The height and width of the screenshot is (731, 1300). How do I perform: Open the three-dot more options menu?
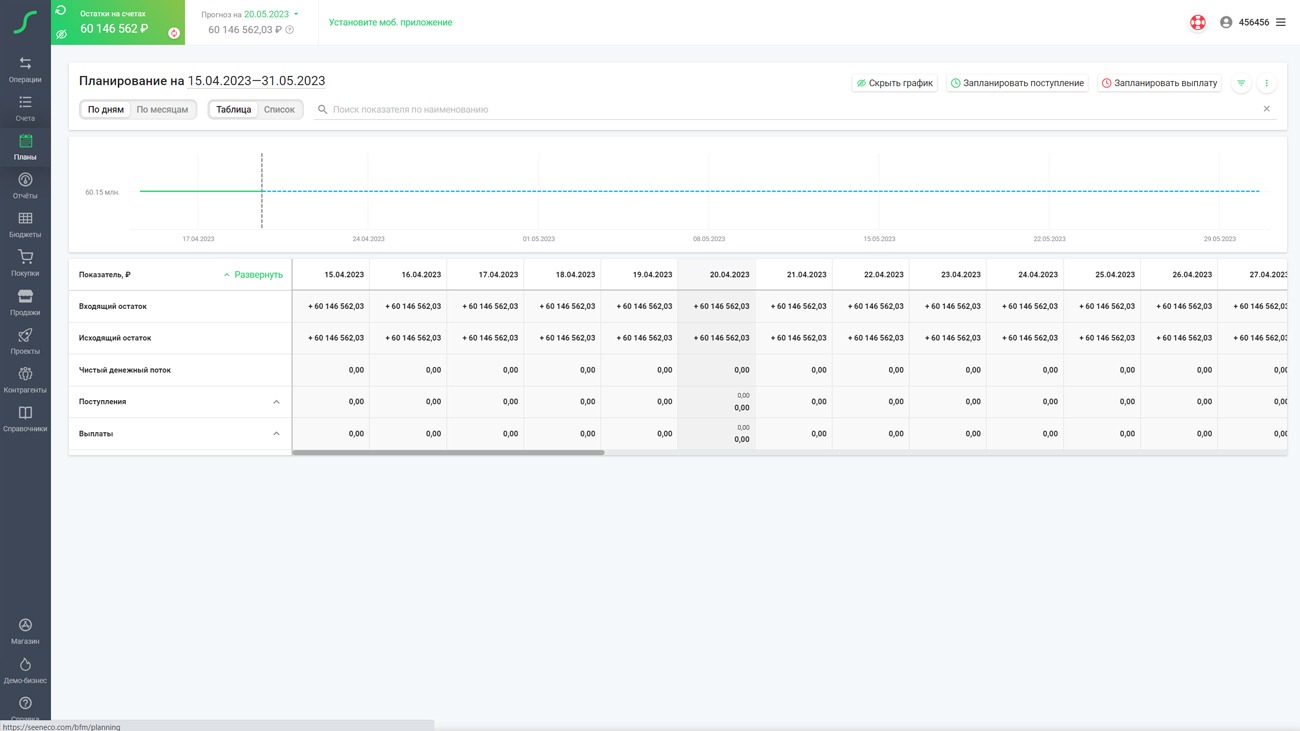pos(1266,83)
